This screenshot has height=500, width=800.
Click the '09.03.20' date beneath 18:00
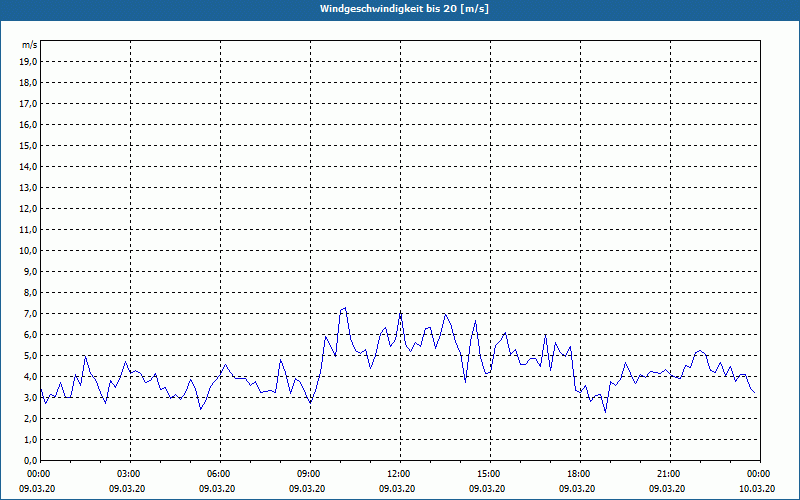577,489
